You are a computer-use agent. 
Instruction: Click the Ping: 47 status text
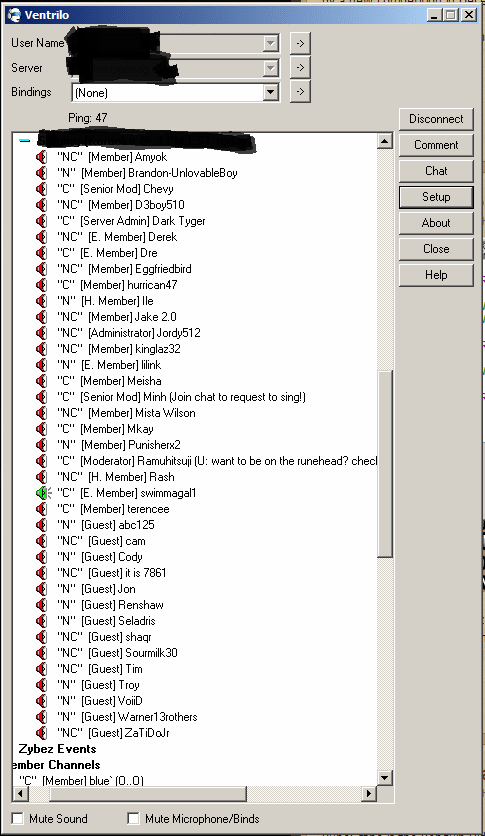point(88,118)
